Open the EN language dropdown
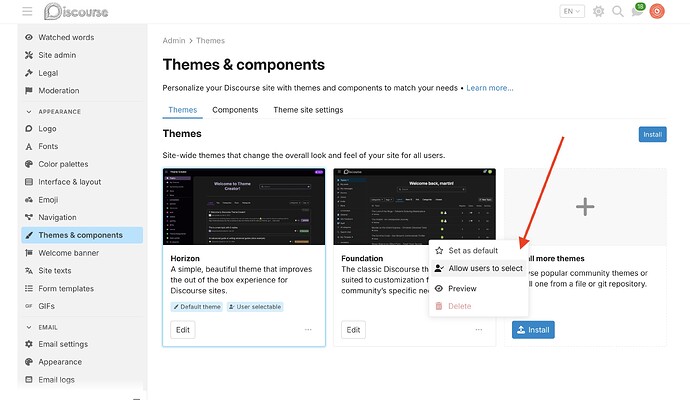 pos(572,11)
